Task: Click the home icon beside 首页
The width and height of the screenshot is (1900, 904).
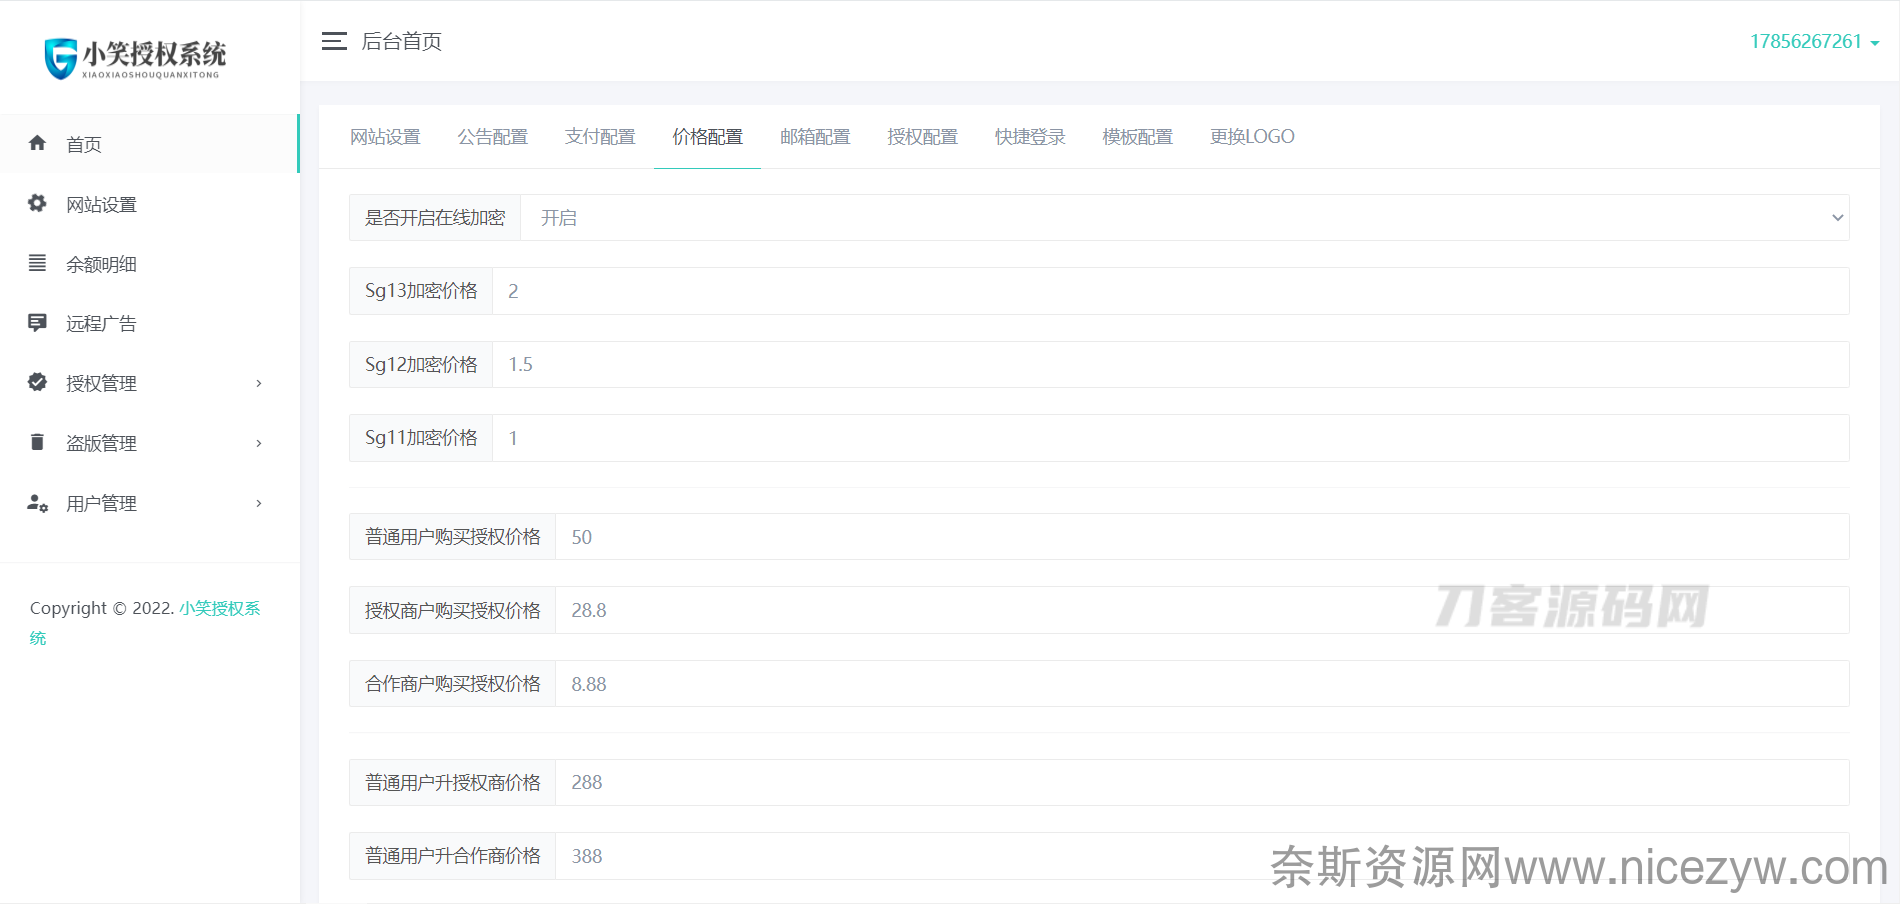Action: [37, 143]
